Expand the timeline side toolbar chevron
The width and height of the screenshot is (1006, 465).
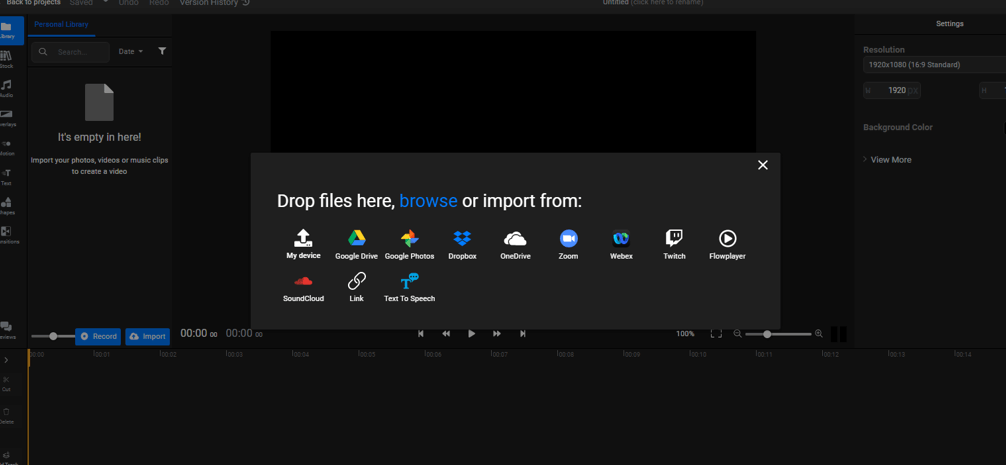pyautogui.click(x=6, y=360)
